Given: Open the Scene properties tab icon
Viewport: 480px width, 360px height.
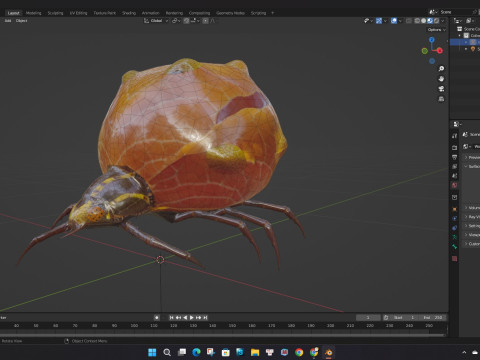Looking at the screenshot, I should tap(455, 176).
